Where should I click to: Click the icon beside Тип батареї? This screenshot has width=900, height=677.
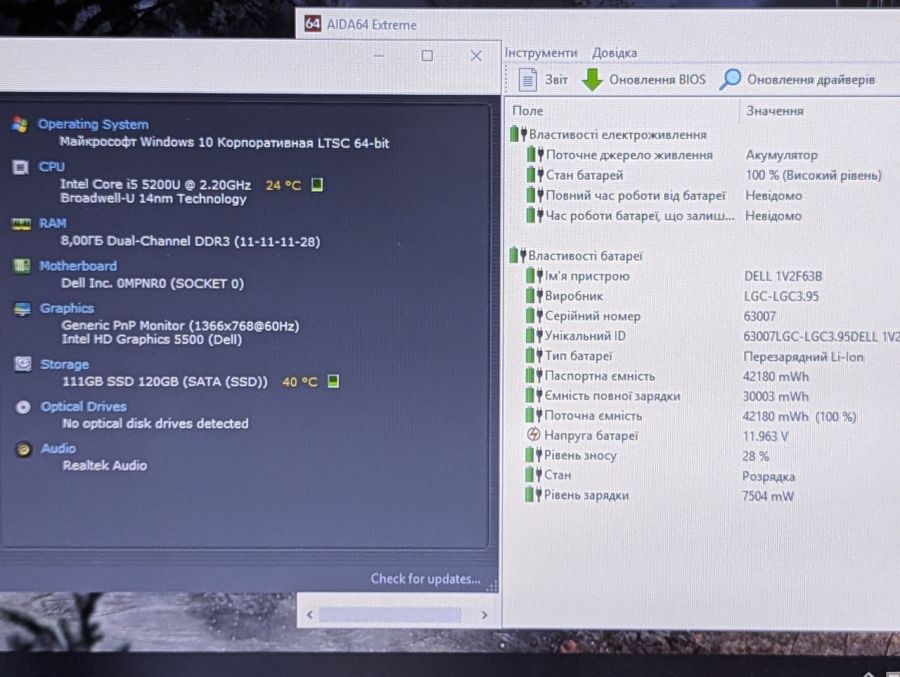(534, 355)
